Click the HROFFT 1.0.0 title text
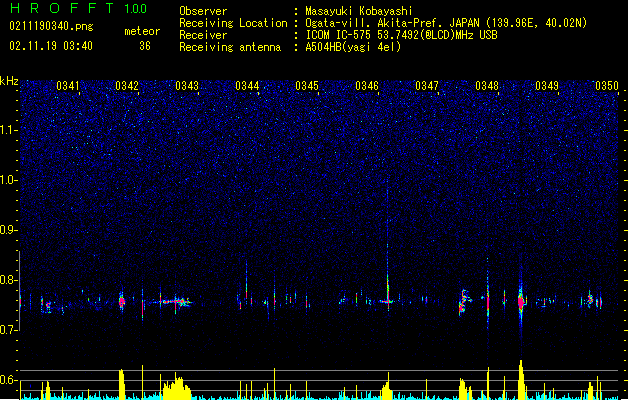Image resolution: width=629 pixels, height=400 pixels. pyautogui.click(x=78, y=8)
